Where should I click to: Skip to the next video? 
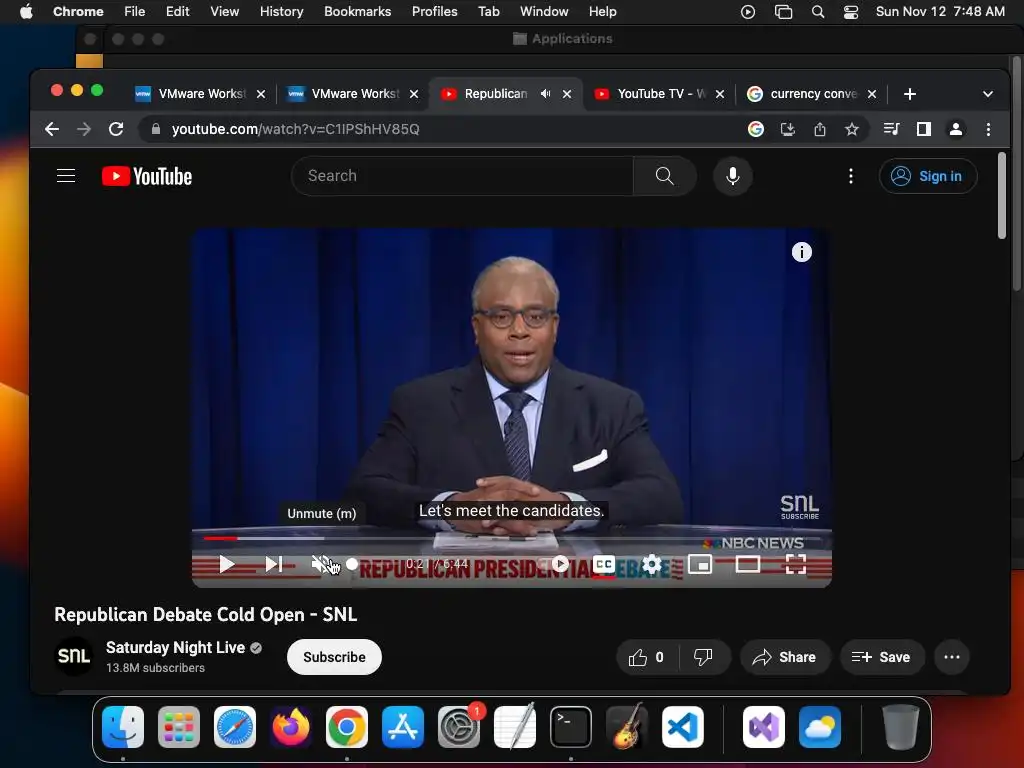coord(274,564)
